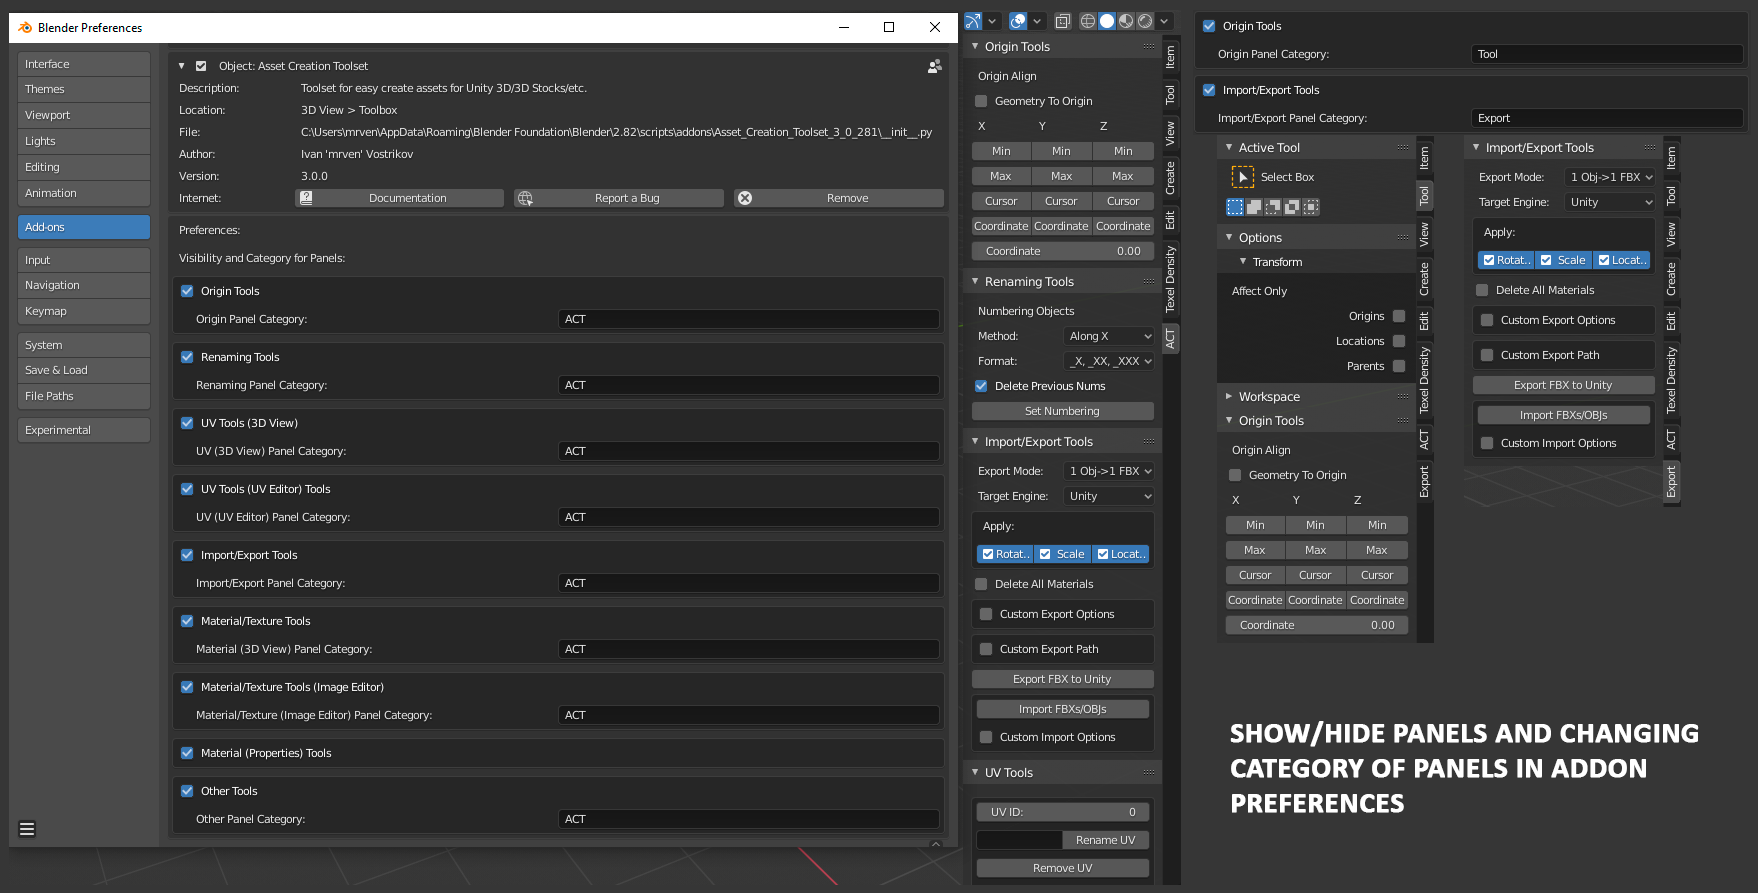
Task: Click the Set Numbering button
Action: 1062,411
